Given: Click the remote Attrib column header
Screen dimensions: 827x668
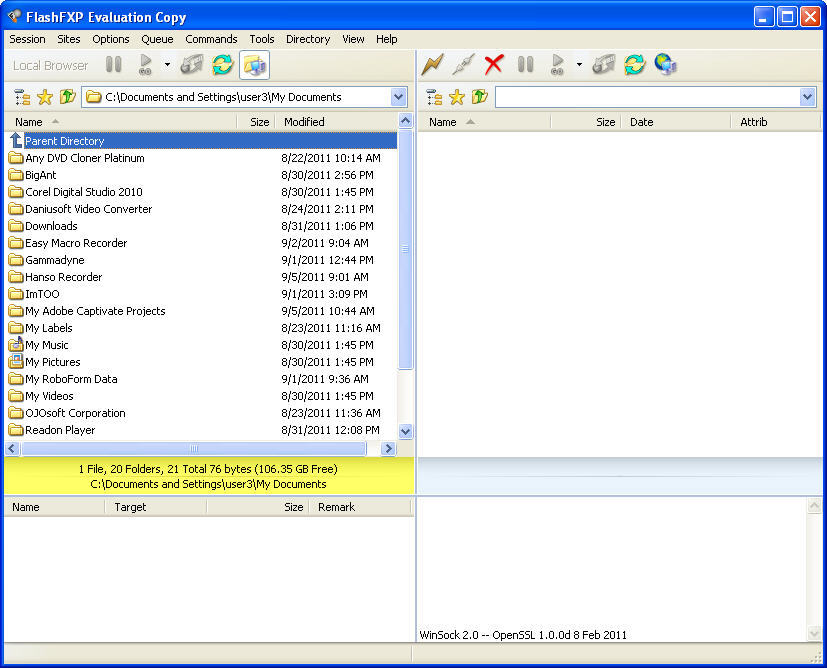Looking at the screenshot, I should pos(754,122).
